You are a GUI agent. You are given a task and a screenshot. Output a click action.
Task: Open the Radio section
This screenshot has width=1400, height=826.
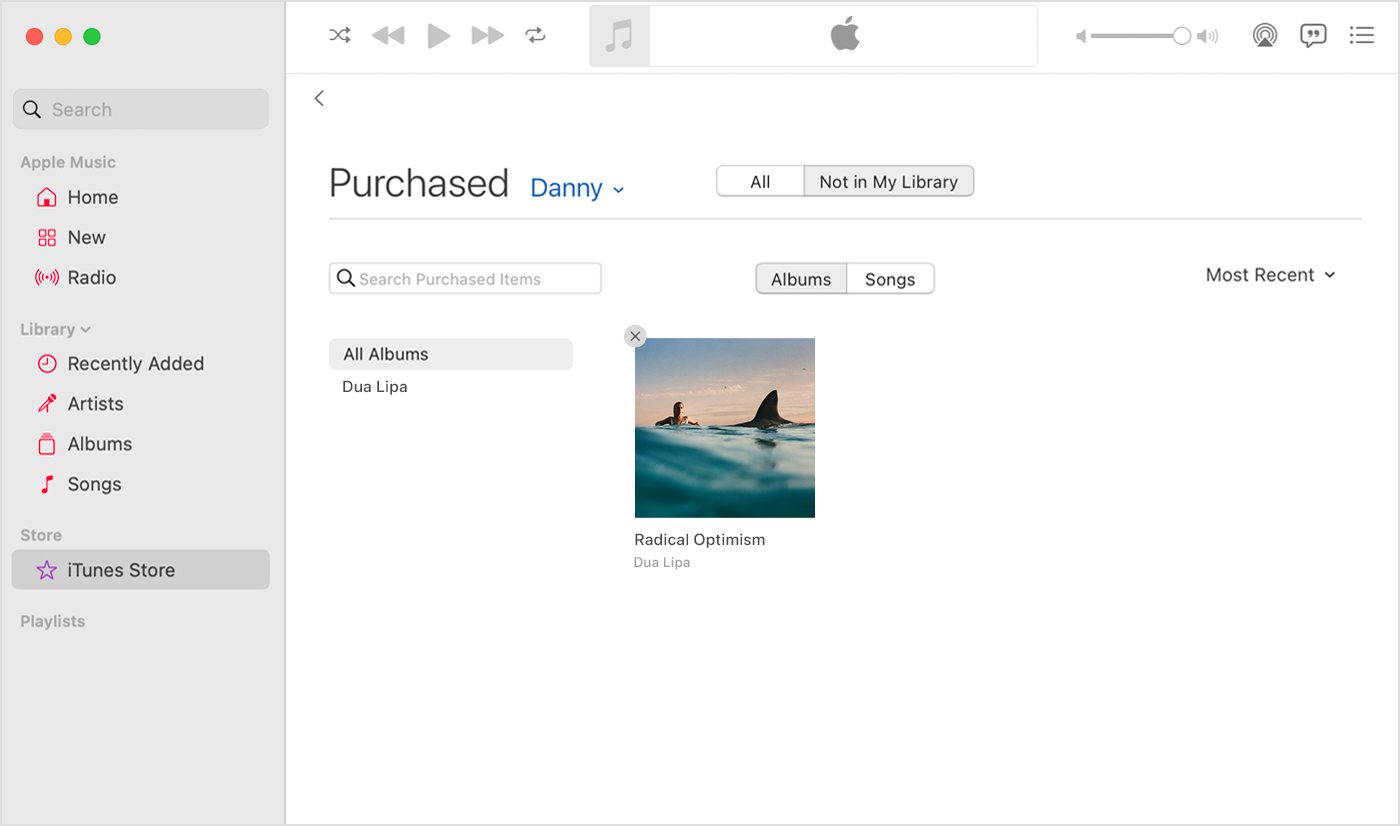(x=91, y=277)
